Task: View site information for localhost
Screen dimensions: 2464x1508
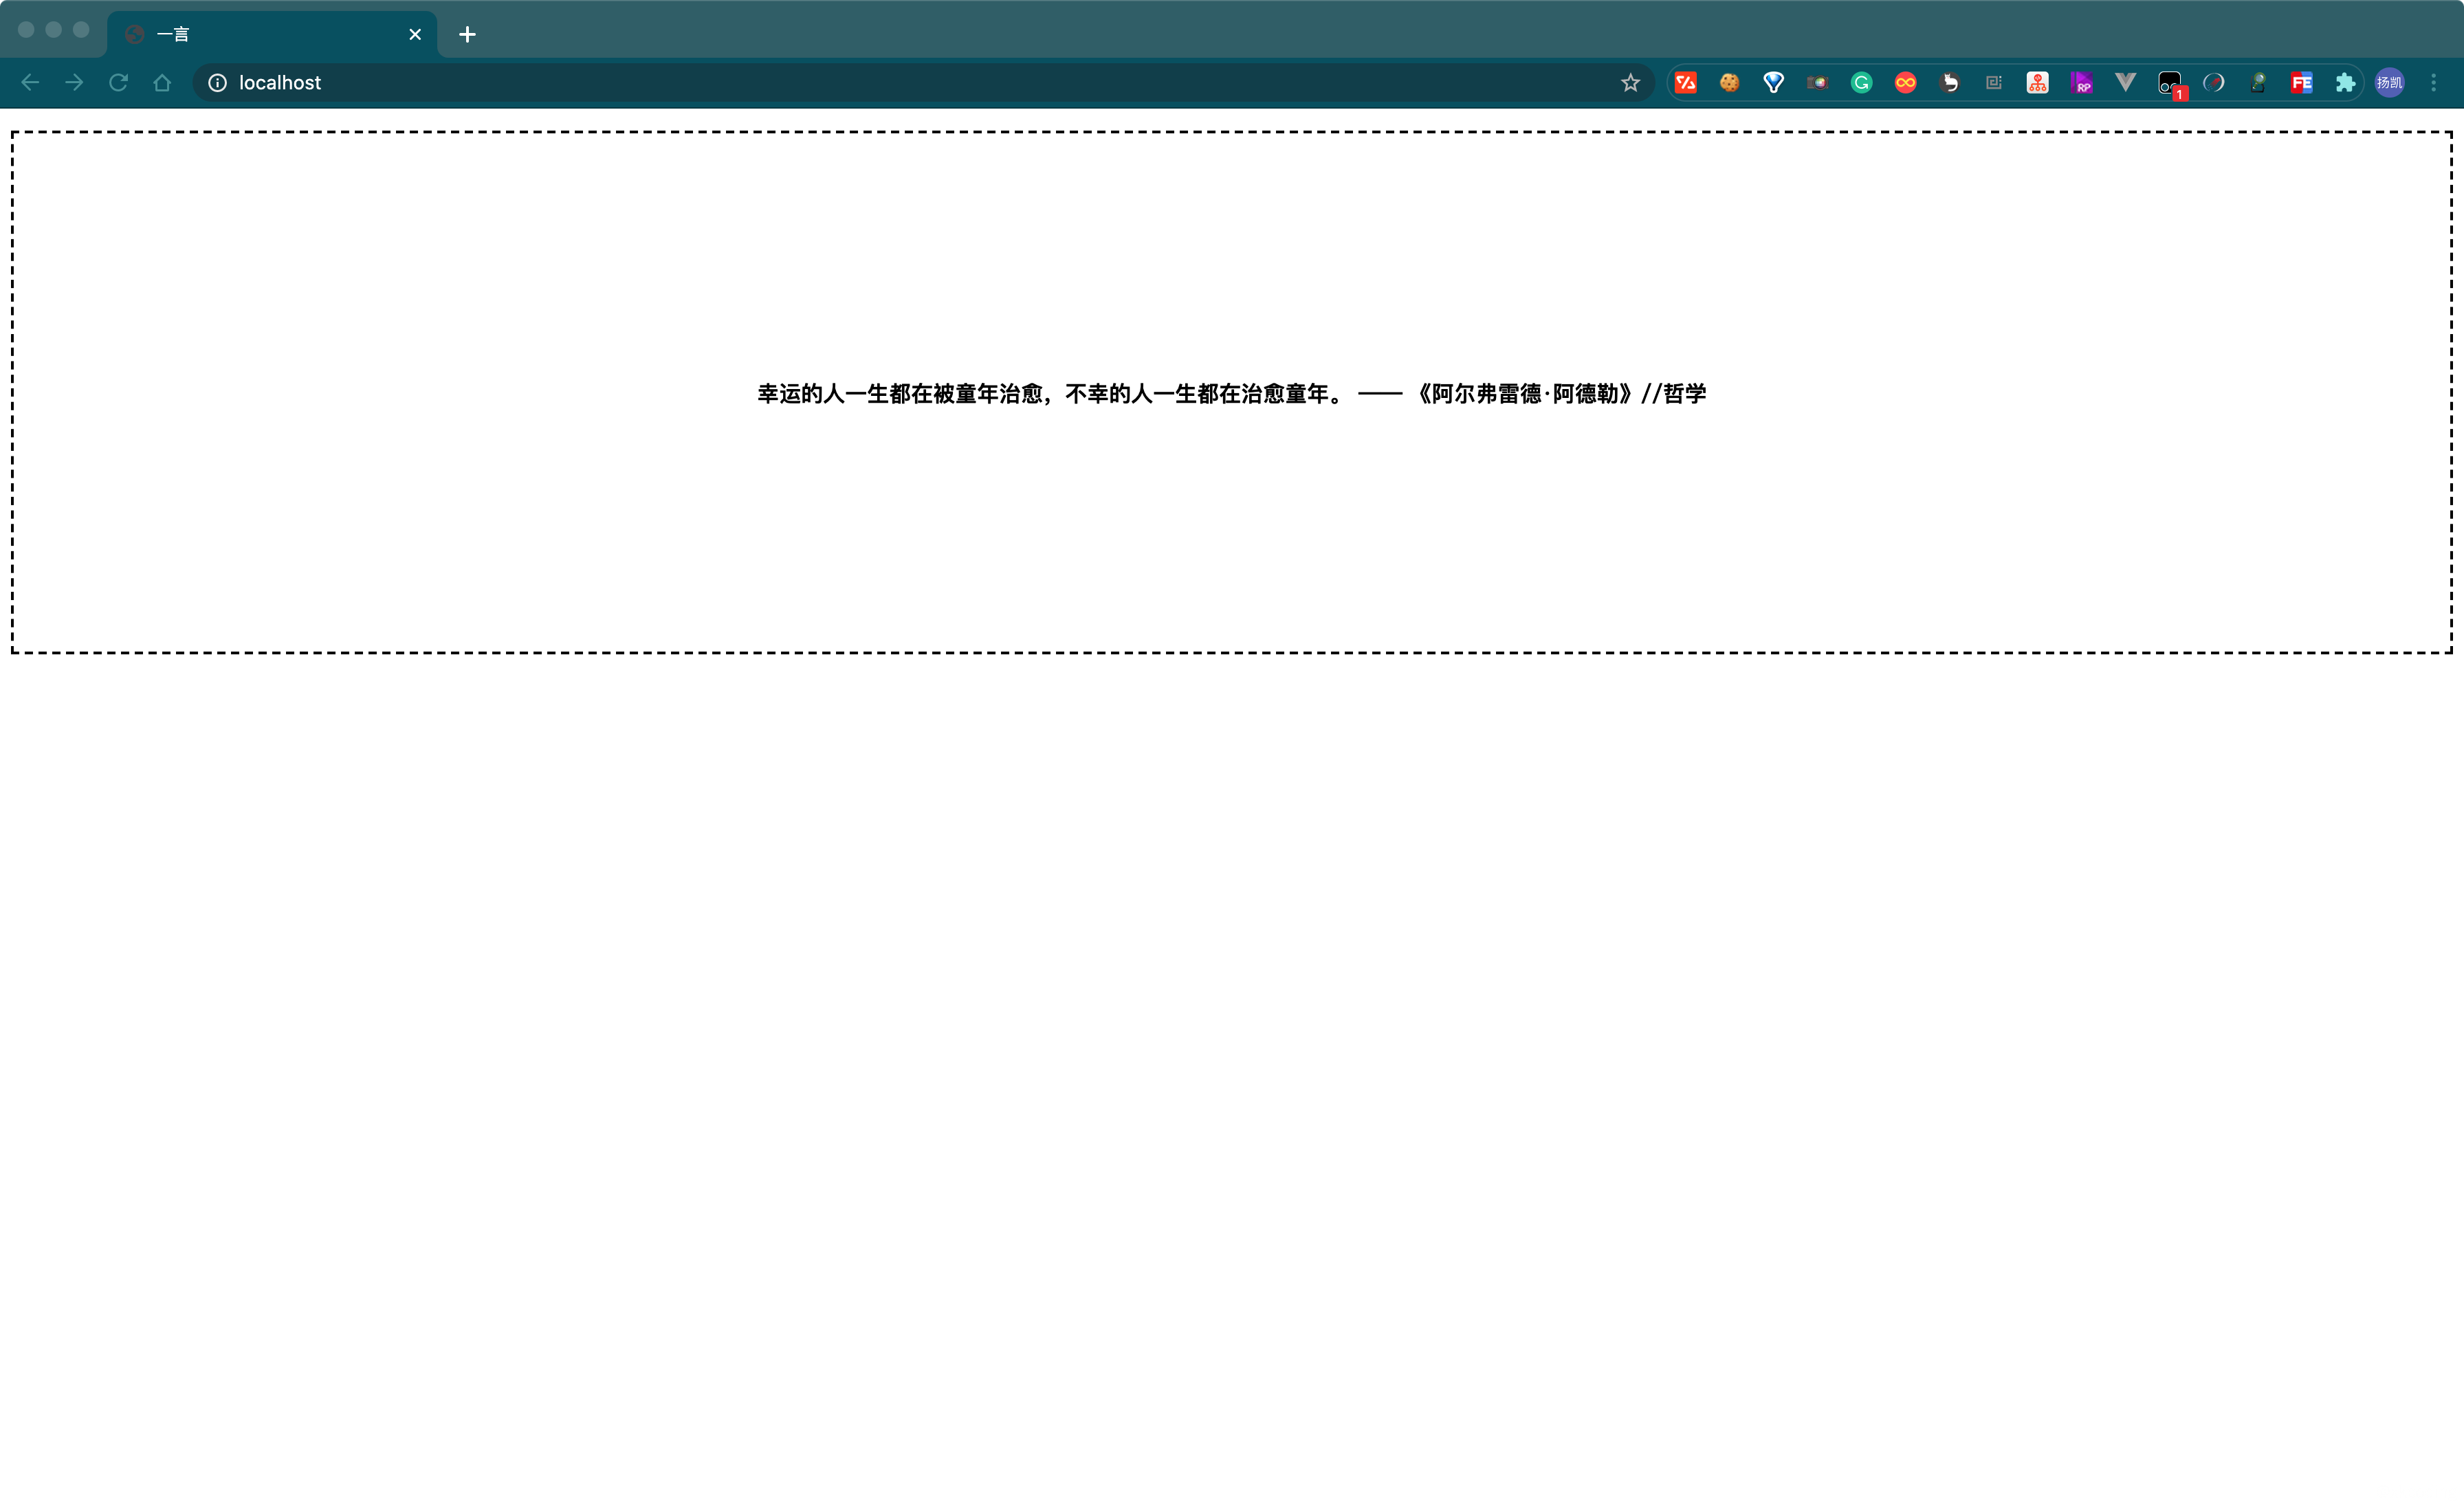Action: click(x=217, y=83)
